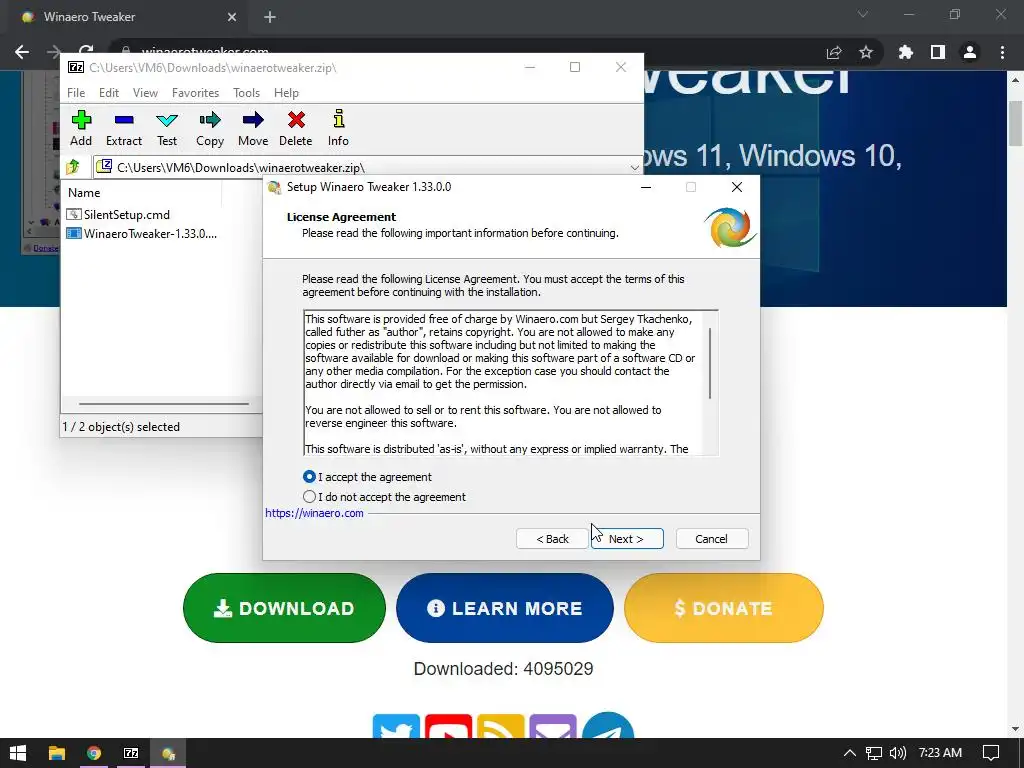
Task: Click the Add icon in 7-Zip toolbar
Action: tap(81, 128)
